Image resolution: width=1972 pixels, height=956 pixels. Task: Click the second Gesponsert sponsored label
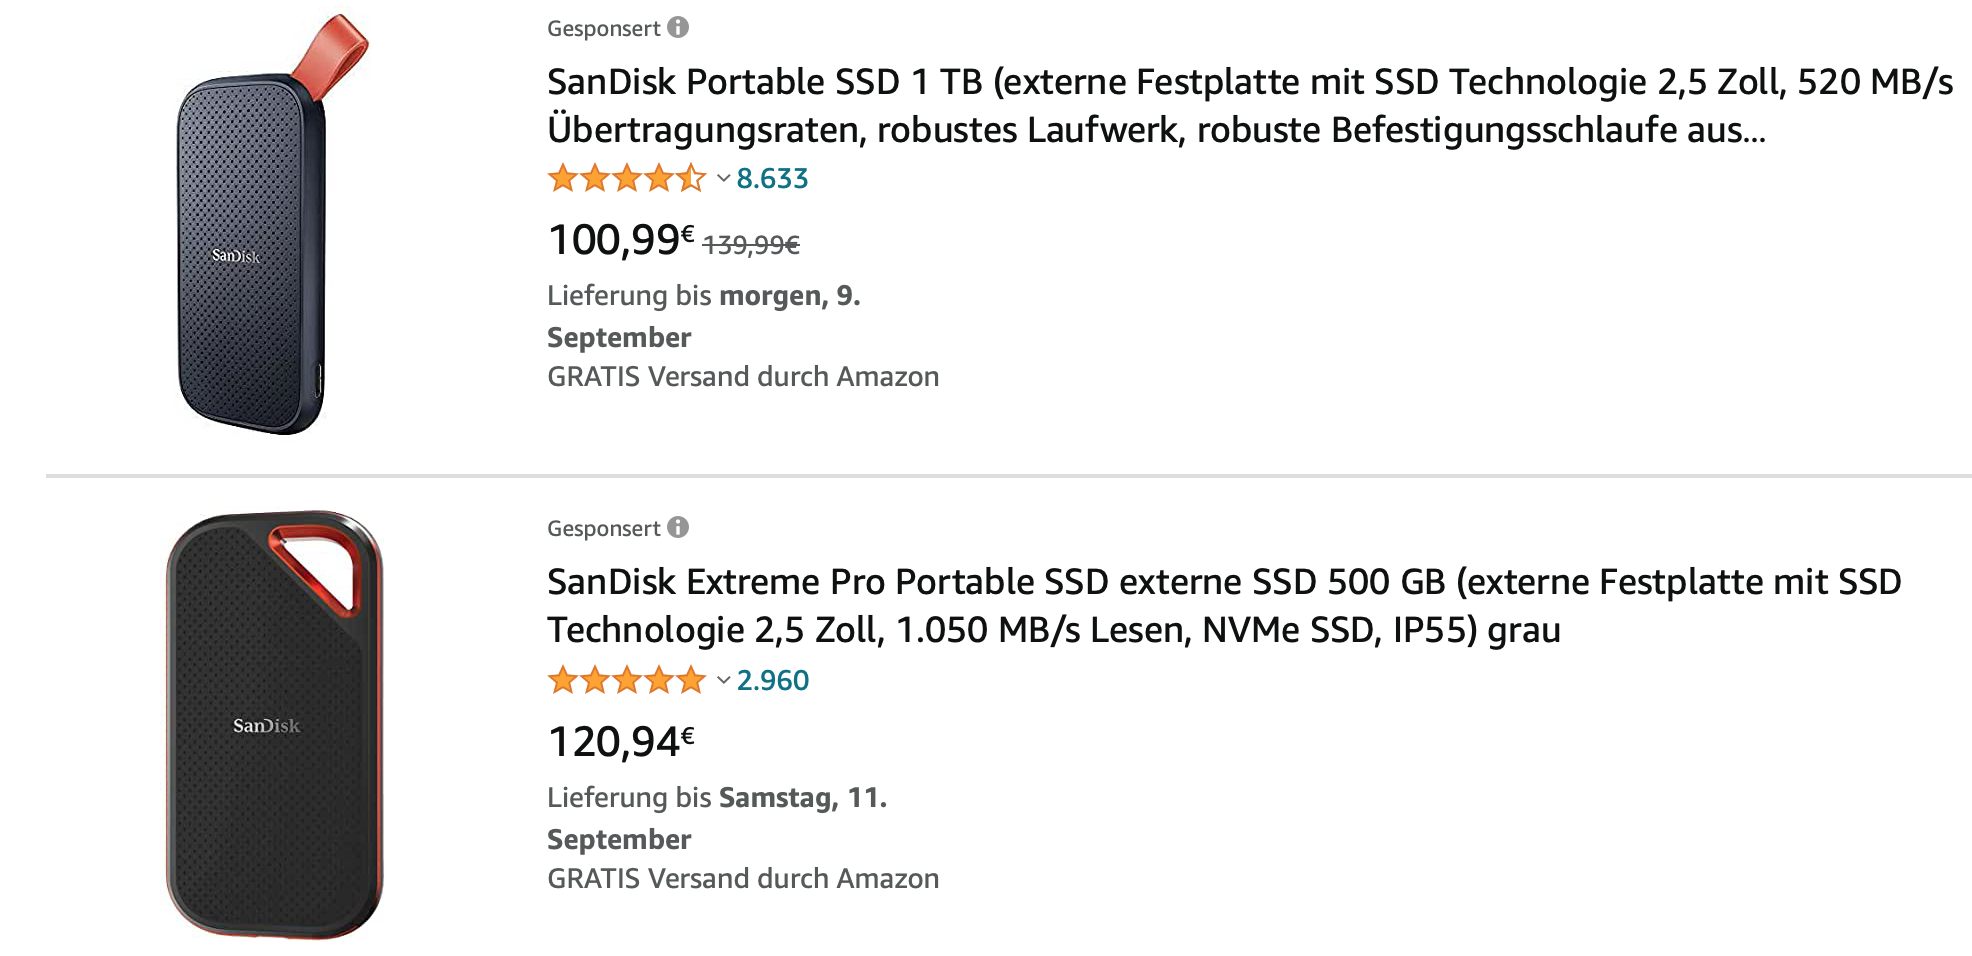coord(603,529)
